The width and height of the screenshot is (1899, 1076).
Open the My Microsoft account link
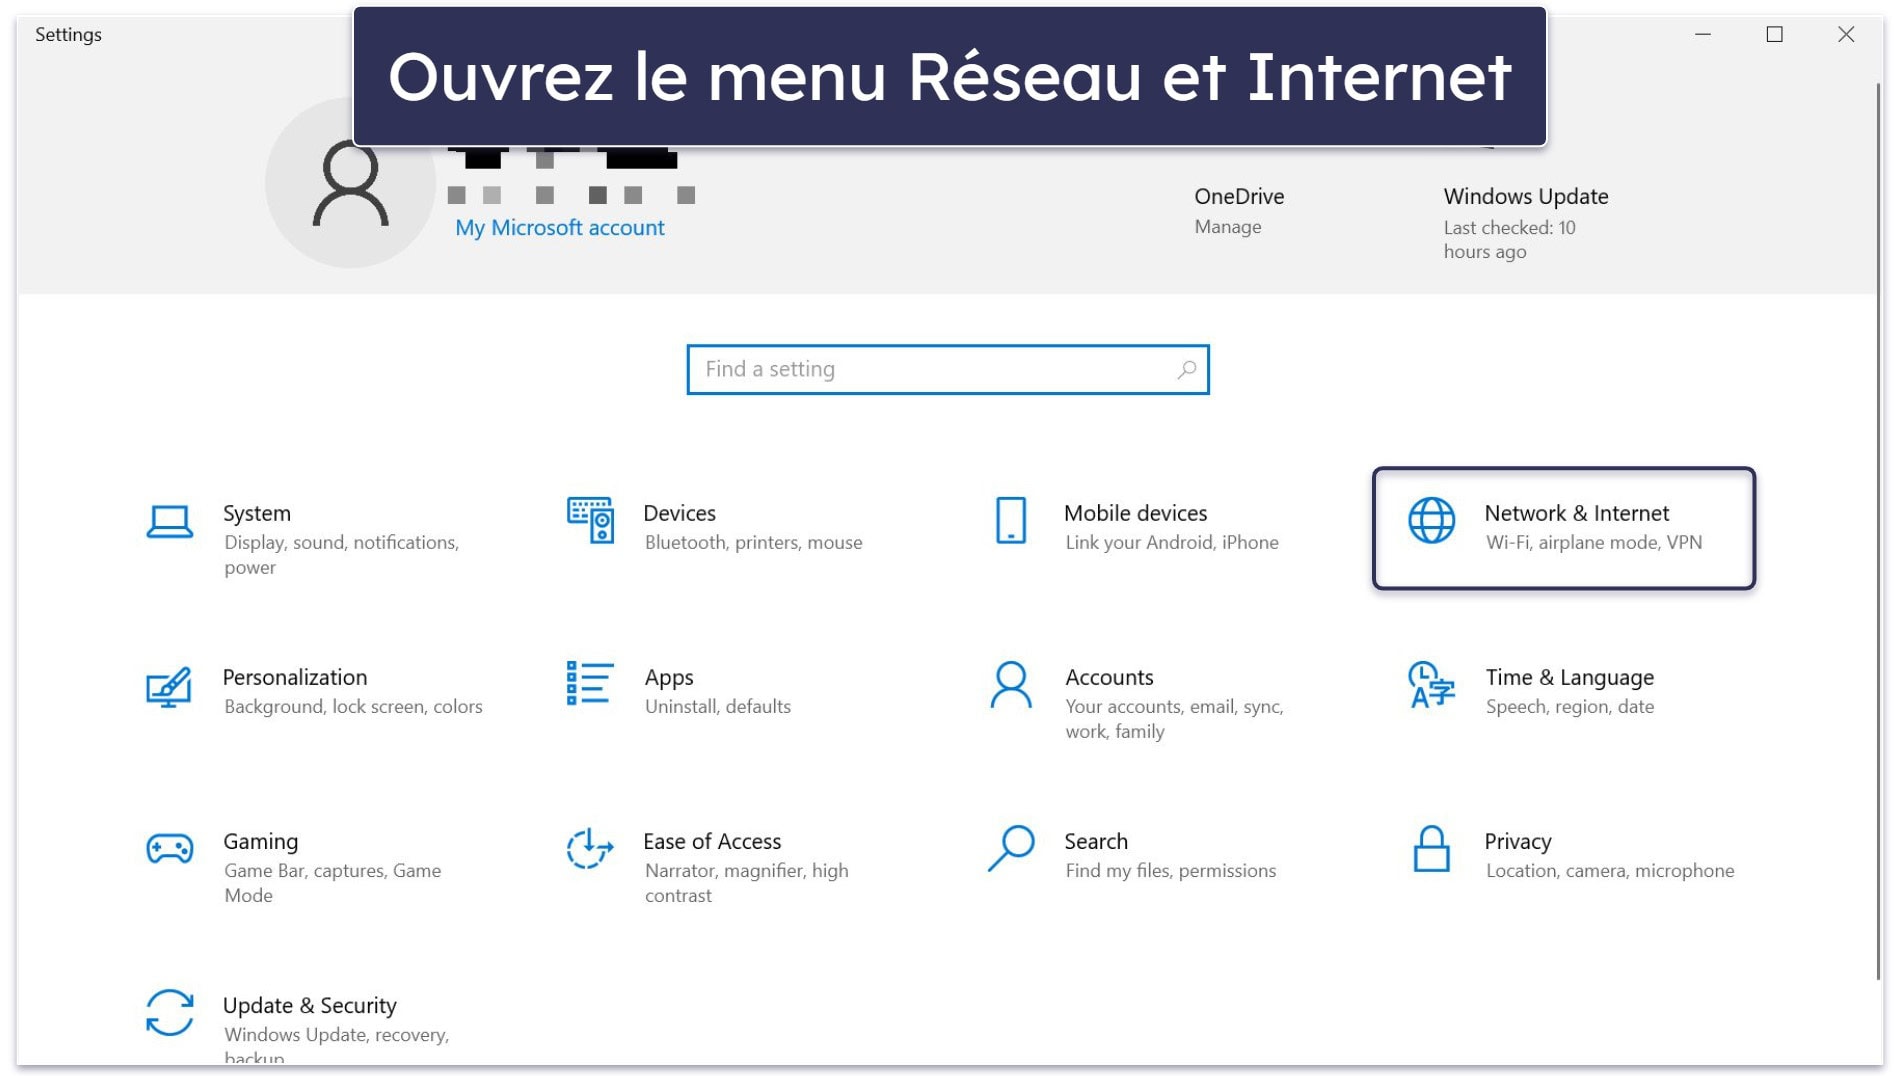click(559, 228)
